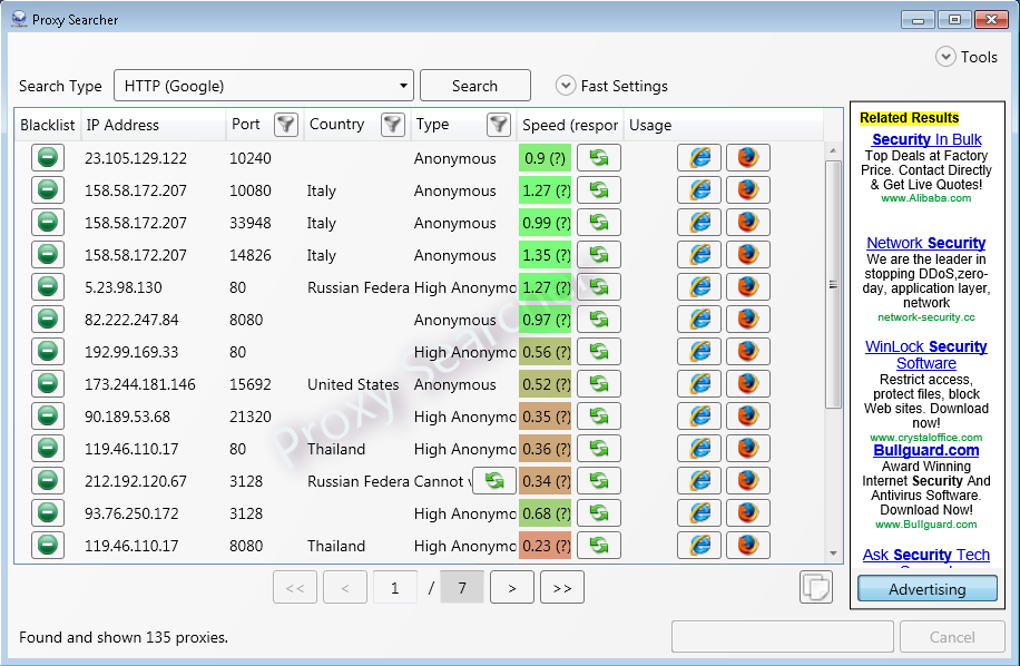This screenshot has width=1020, height=666.
Task: Blacklist proxy 173.244.181.146
Action: 46,384
